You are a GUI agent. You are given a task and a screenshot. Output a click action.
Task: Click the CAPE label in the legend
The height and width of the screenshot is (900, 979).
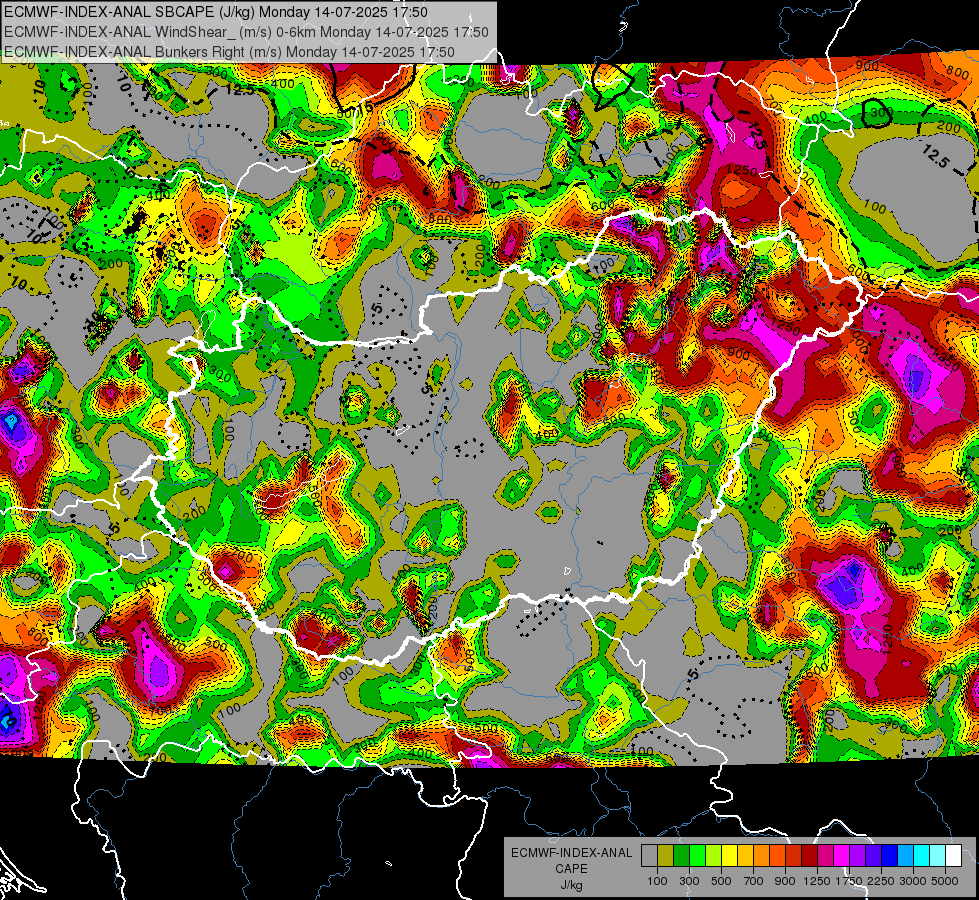coord(571,869)
